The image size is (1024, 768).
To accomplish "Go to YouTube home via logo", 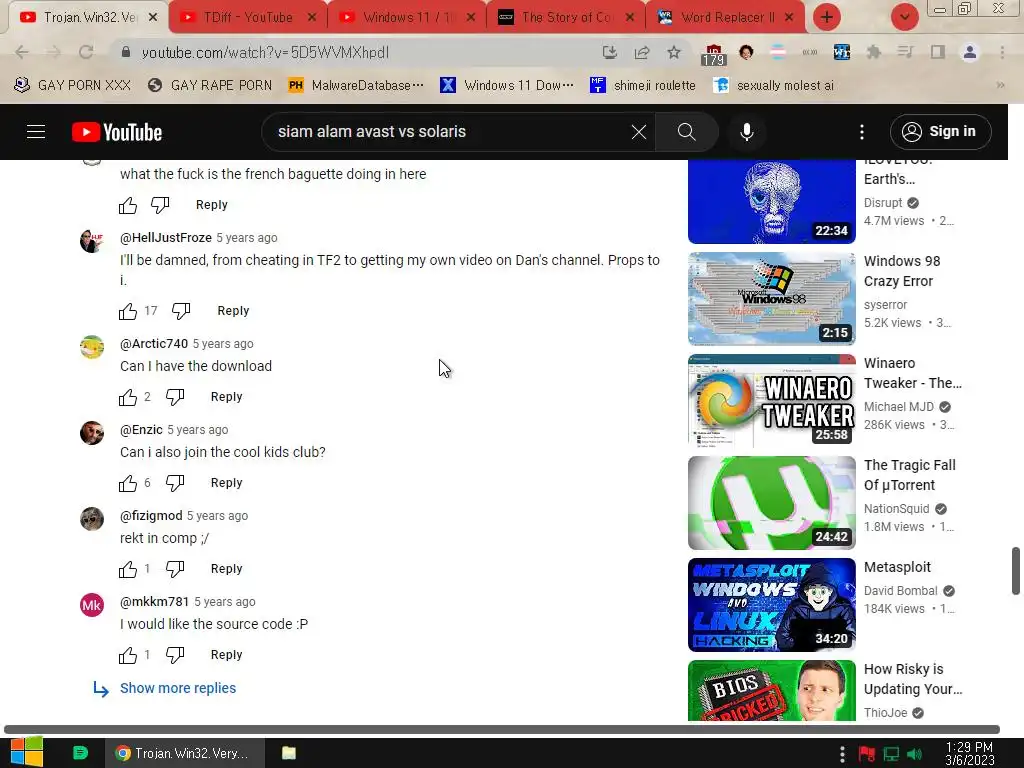I will point(117,132).
